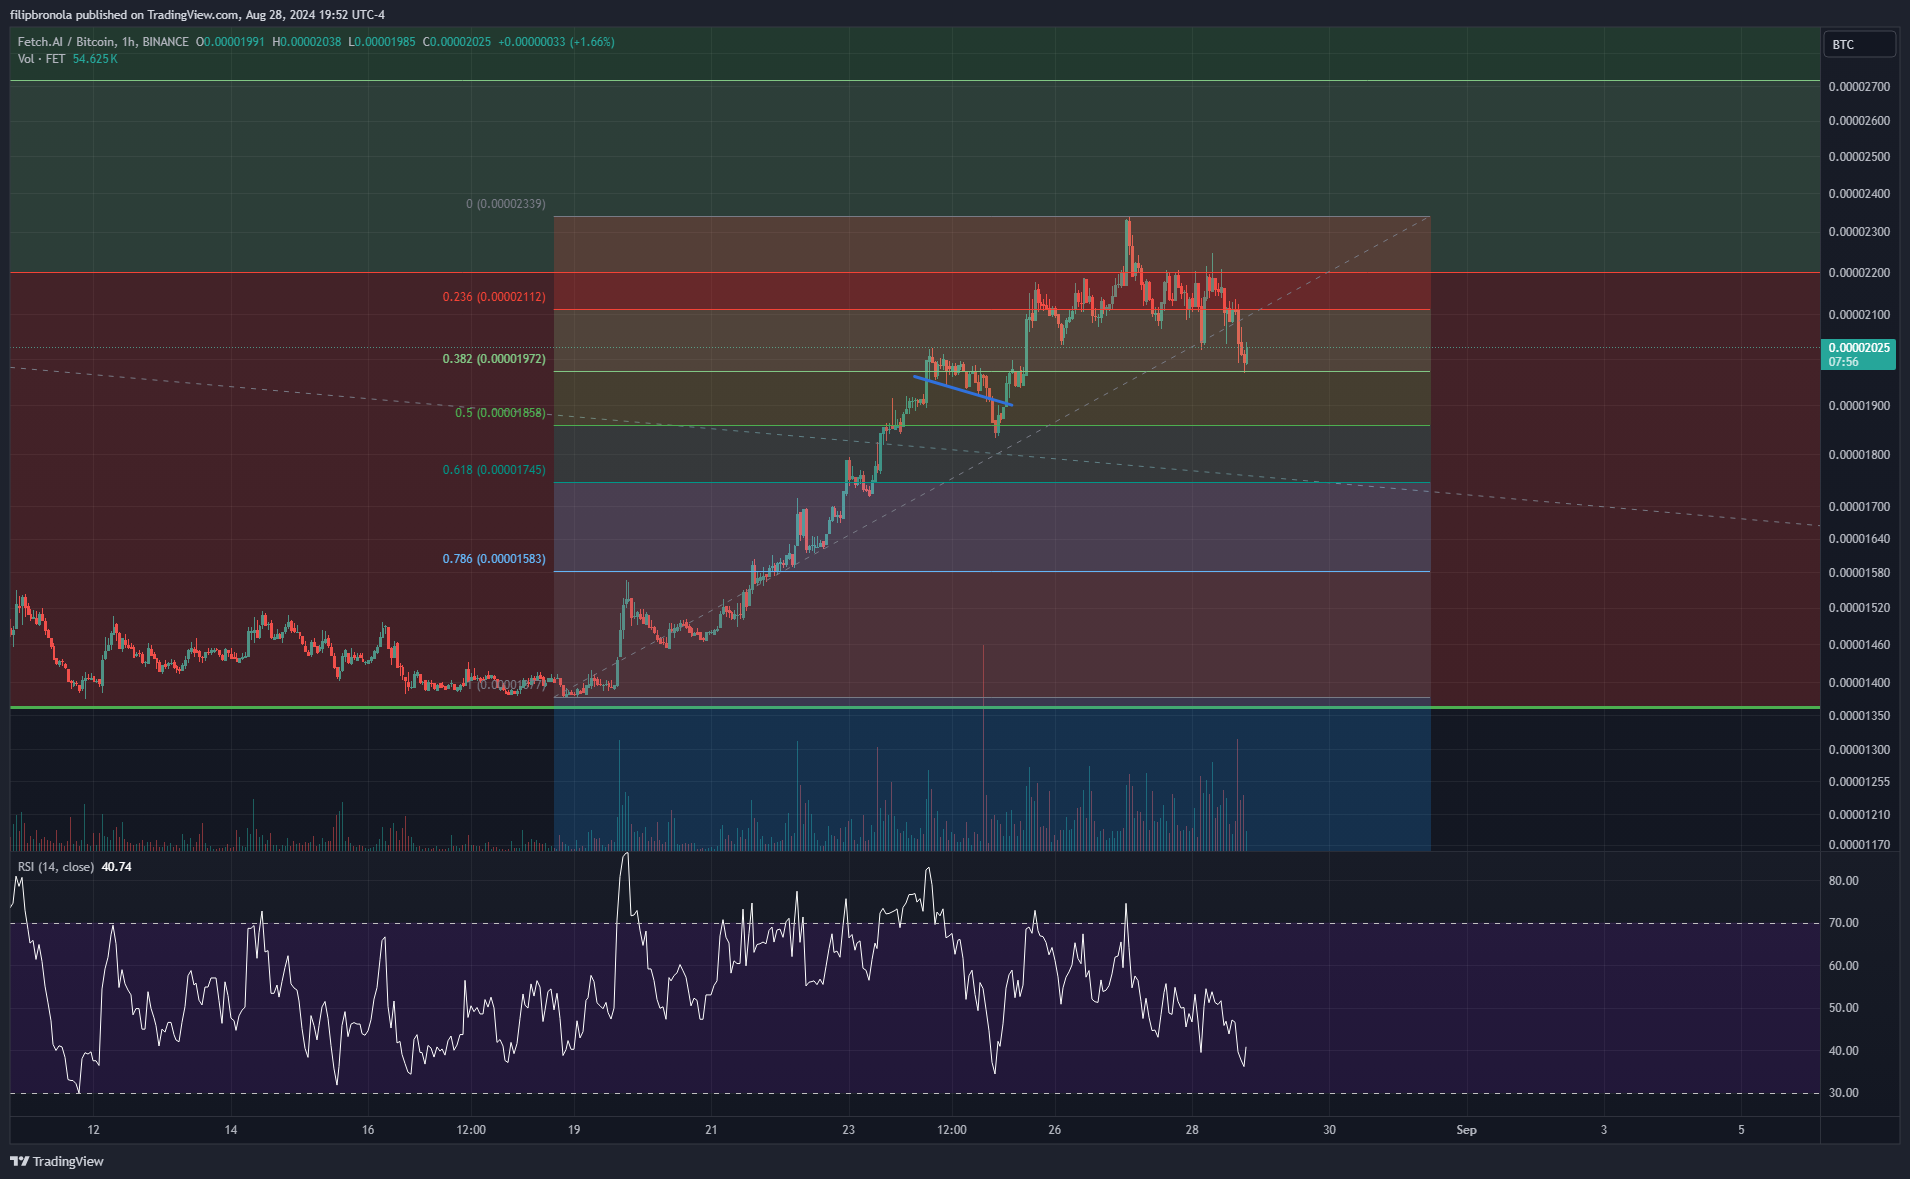
Task: Click the Sep date on time axis
Action: pos(1466,1130)
